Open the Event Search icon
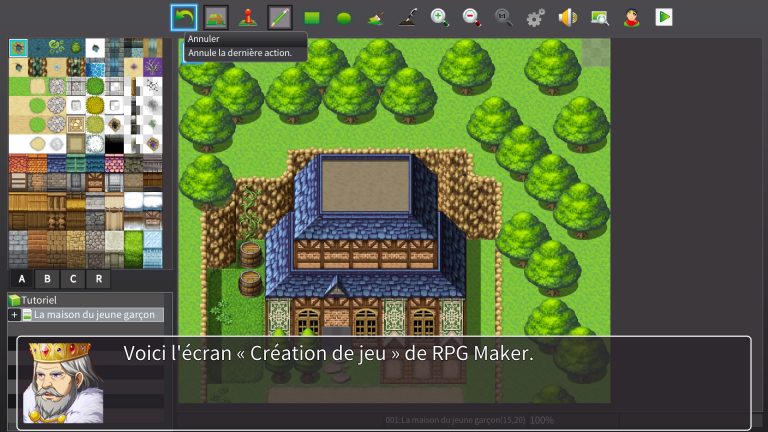This screenshot has height=432, width=768. click(x=600, y=18)
